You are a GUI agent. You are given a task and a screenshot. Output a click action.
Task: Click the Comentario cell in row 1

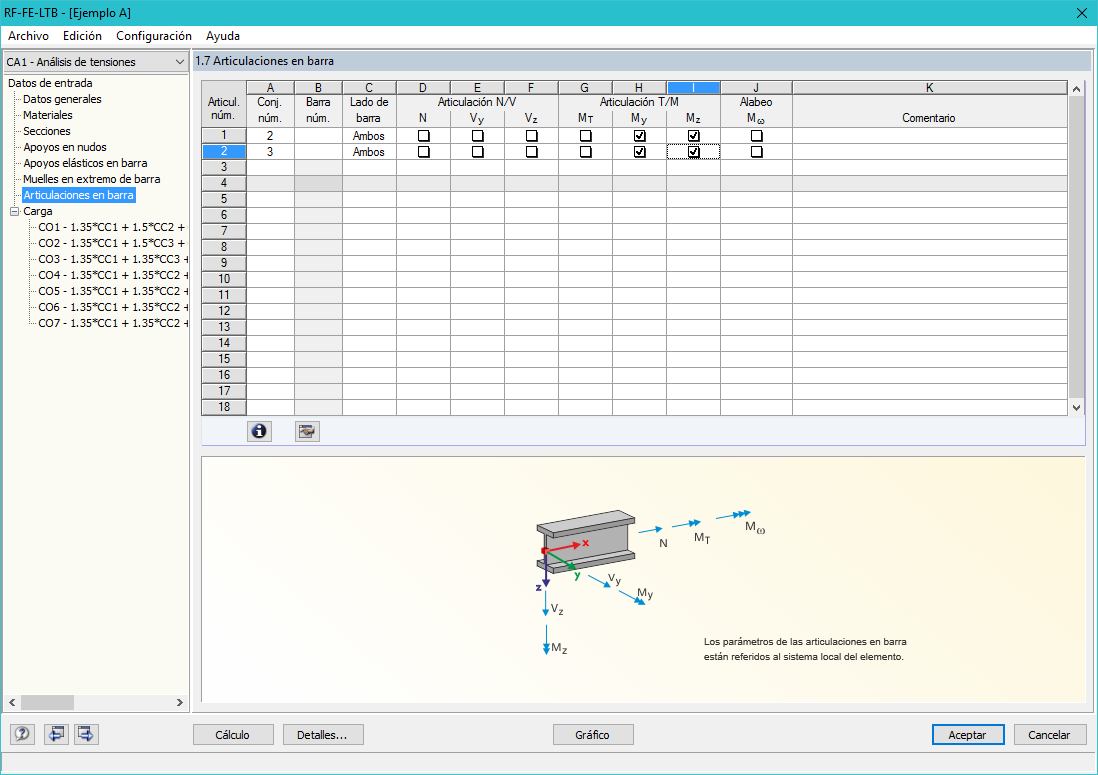(x=929, y=136)
